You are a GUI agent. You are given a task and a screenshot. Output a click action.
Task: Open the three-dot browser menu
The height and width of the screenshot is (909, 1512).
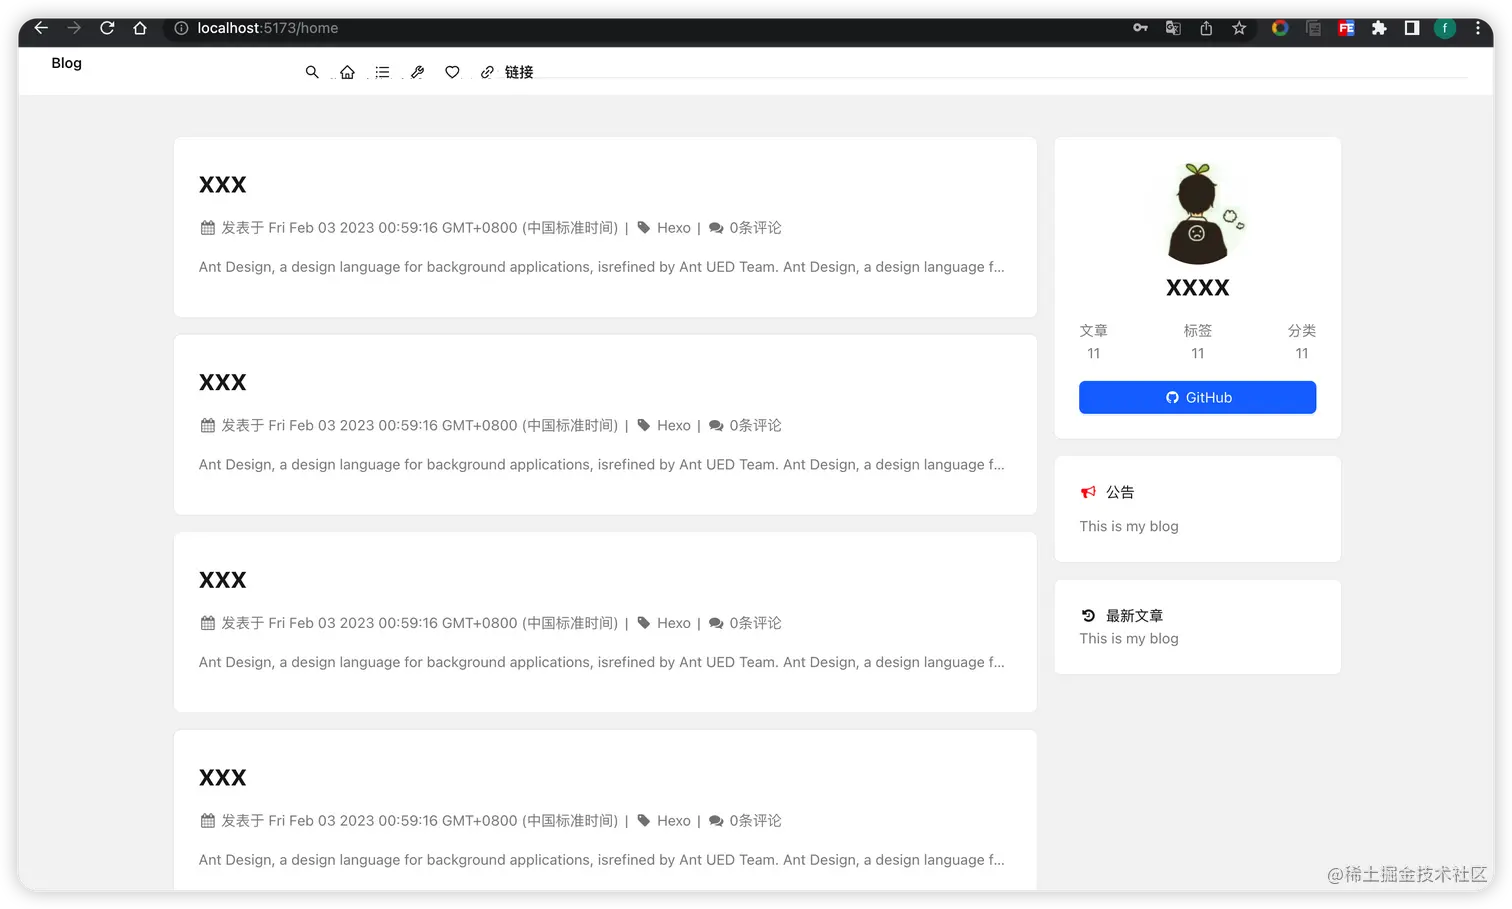[1478, 28]
